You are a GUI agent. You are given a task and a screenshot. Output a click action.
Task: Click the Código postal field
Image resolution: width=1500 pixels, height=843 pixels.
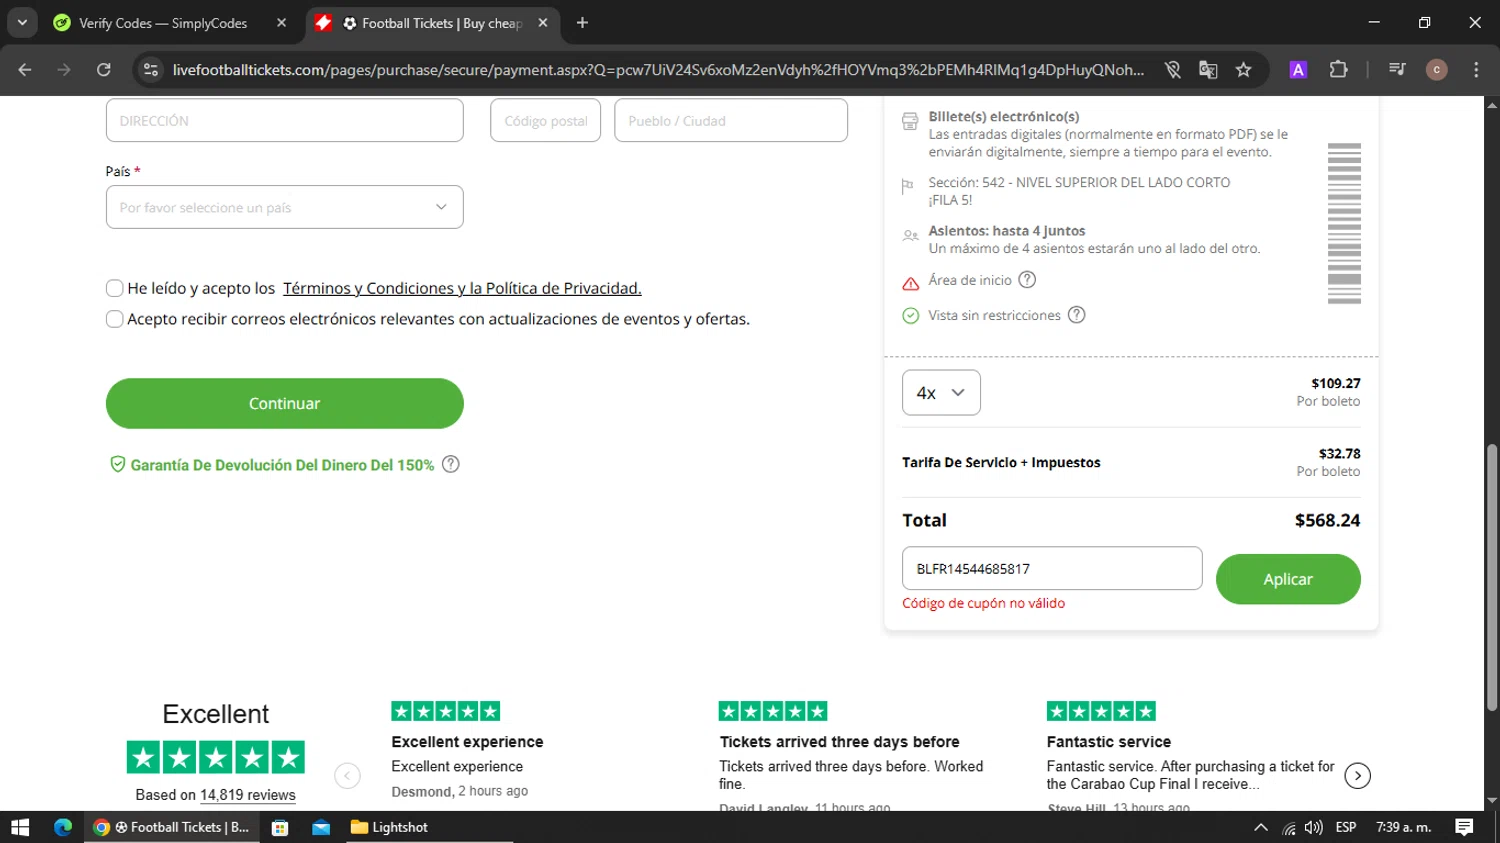(545, 120)
